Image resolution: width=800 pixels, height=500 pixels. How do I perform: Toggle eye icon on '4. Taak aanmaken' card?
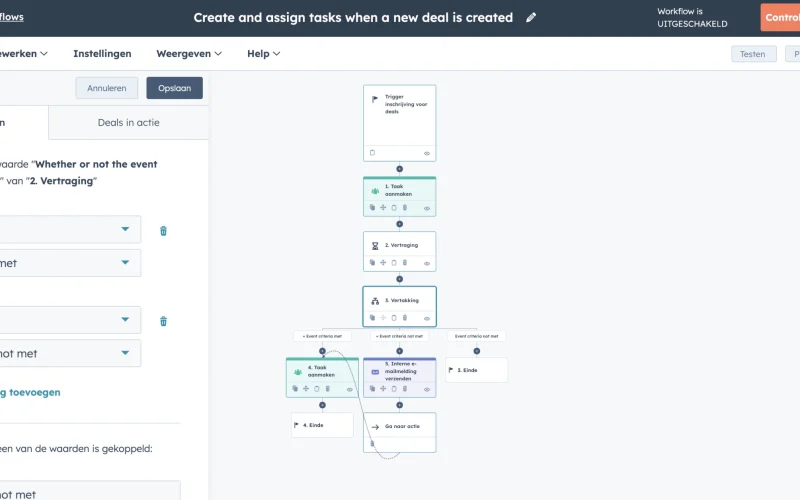pyautogui.click(x=349, y=389)
